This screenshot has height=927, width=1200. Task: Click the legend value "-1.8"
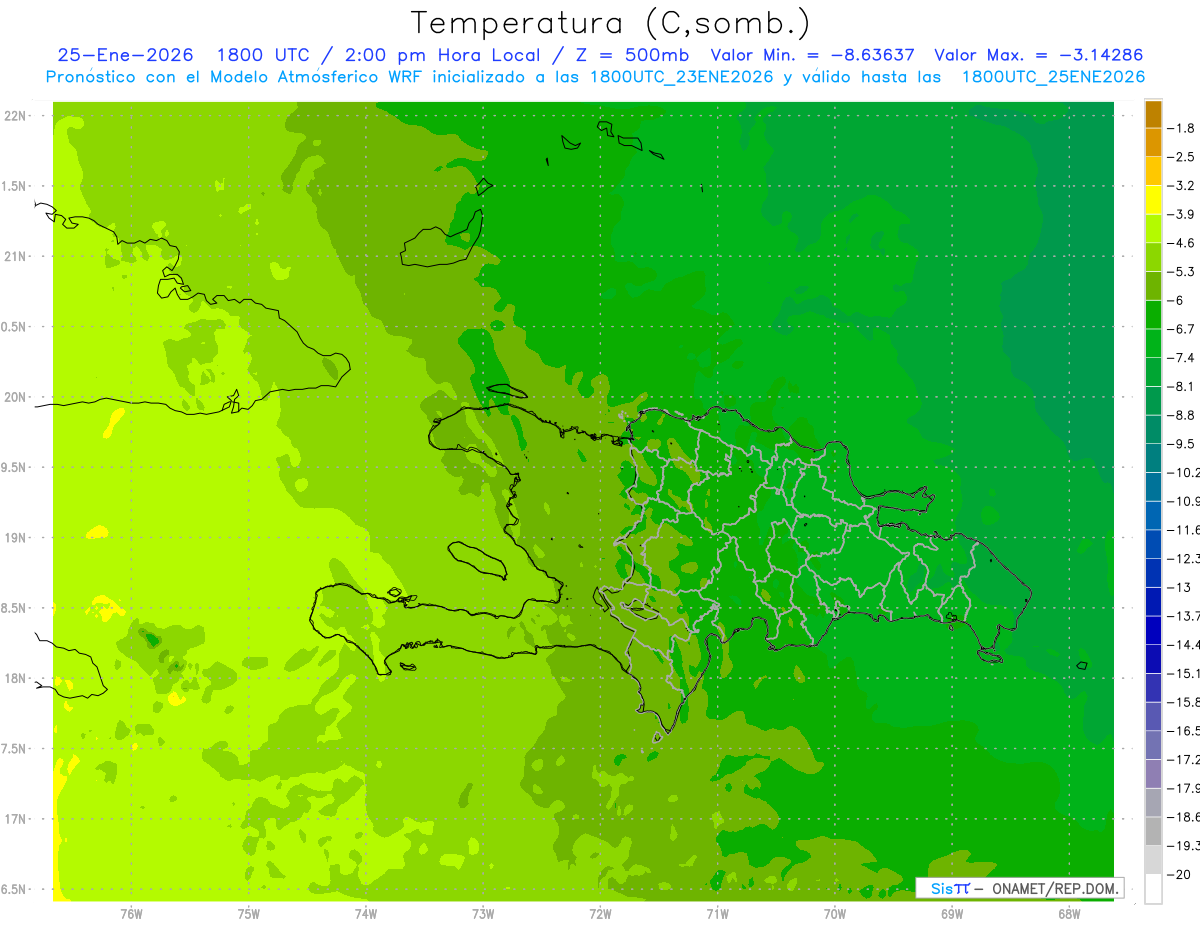[1183, 128]
